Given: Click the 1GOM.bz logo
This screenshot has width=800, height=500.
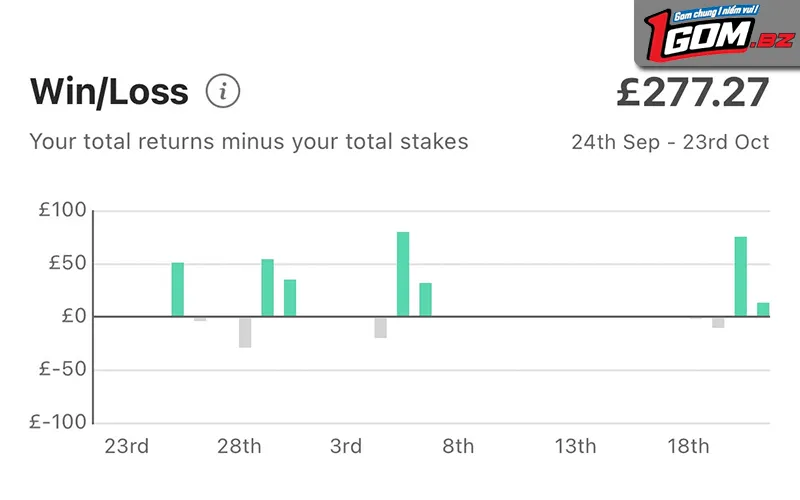Looking at the screenshot, I should click(717, 34).
